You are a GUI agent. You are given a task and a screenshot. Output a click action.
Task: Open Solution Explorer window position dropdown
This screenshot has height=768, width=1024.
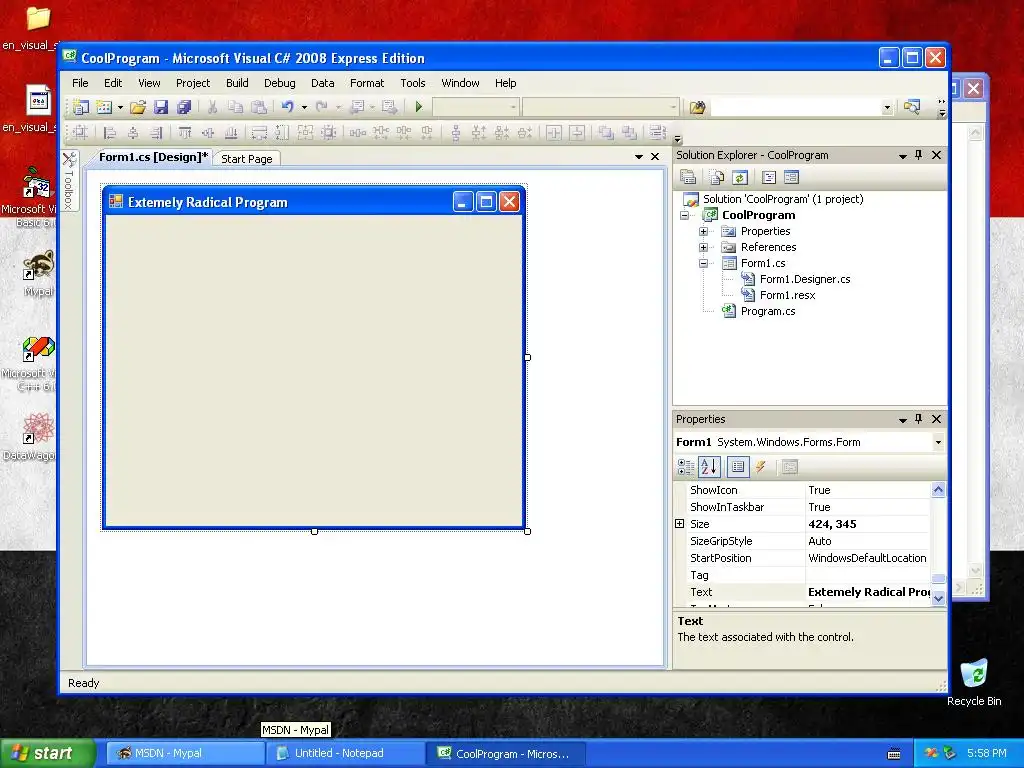tap(903, 156)
